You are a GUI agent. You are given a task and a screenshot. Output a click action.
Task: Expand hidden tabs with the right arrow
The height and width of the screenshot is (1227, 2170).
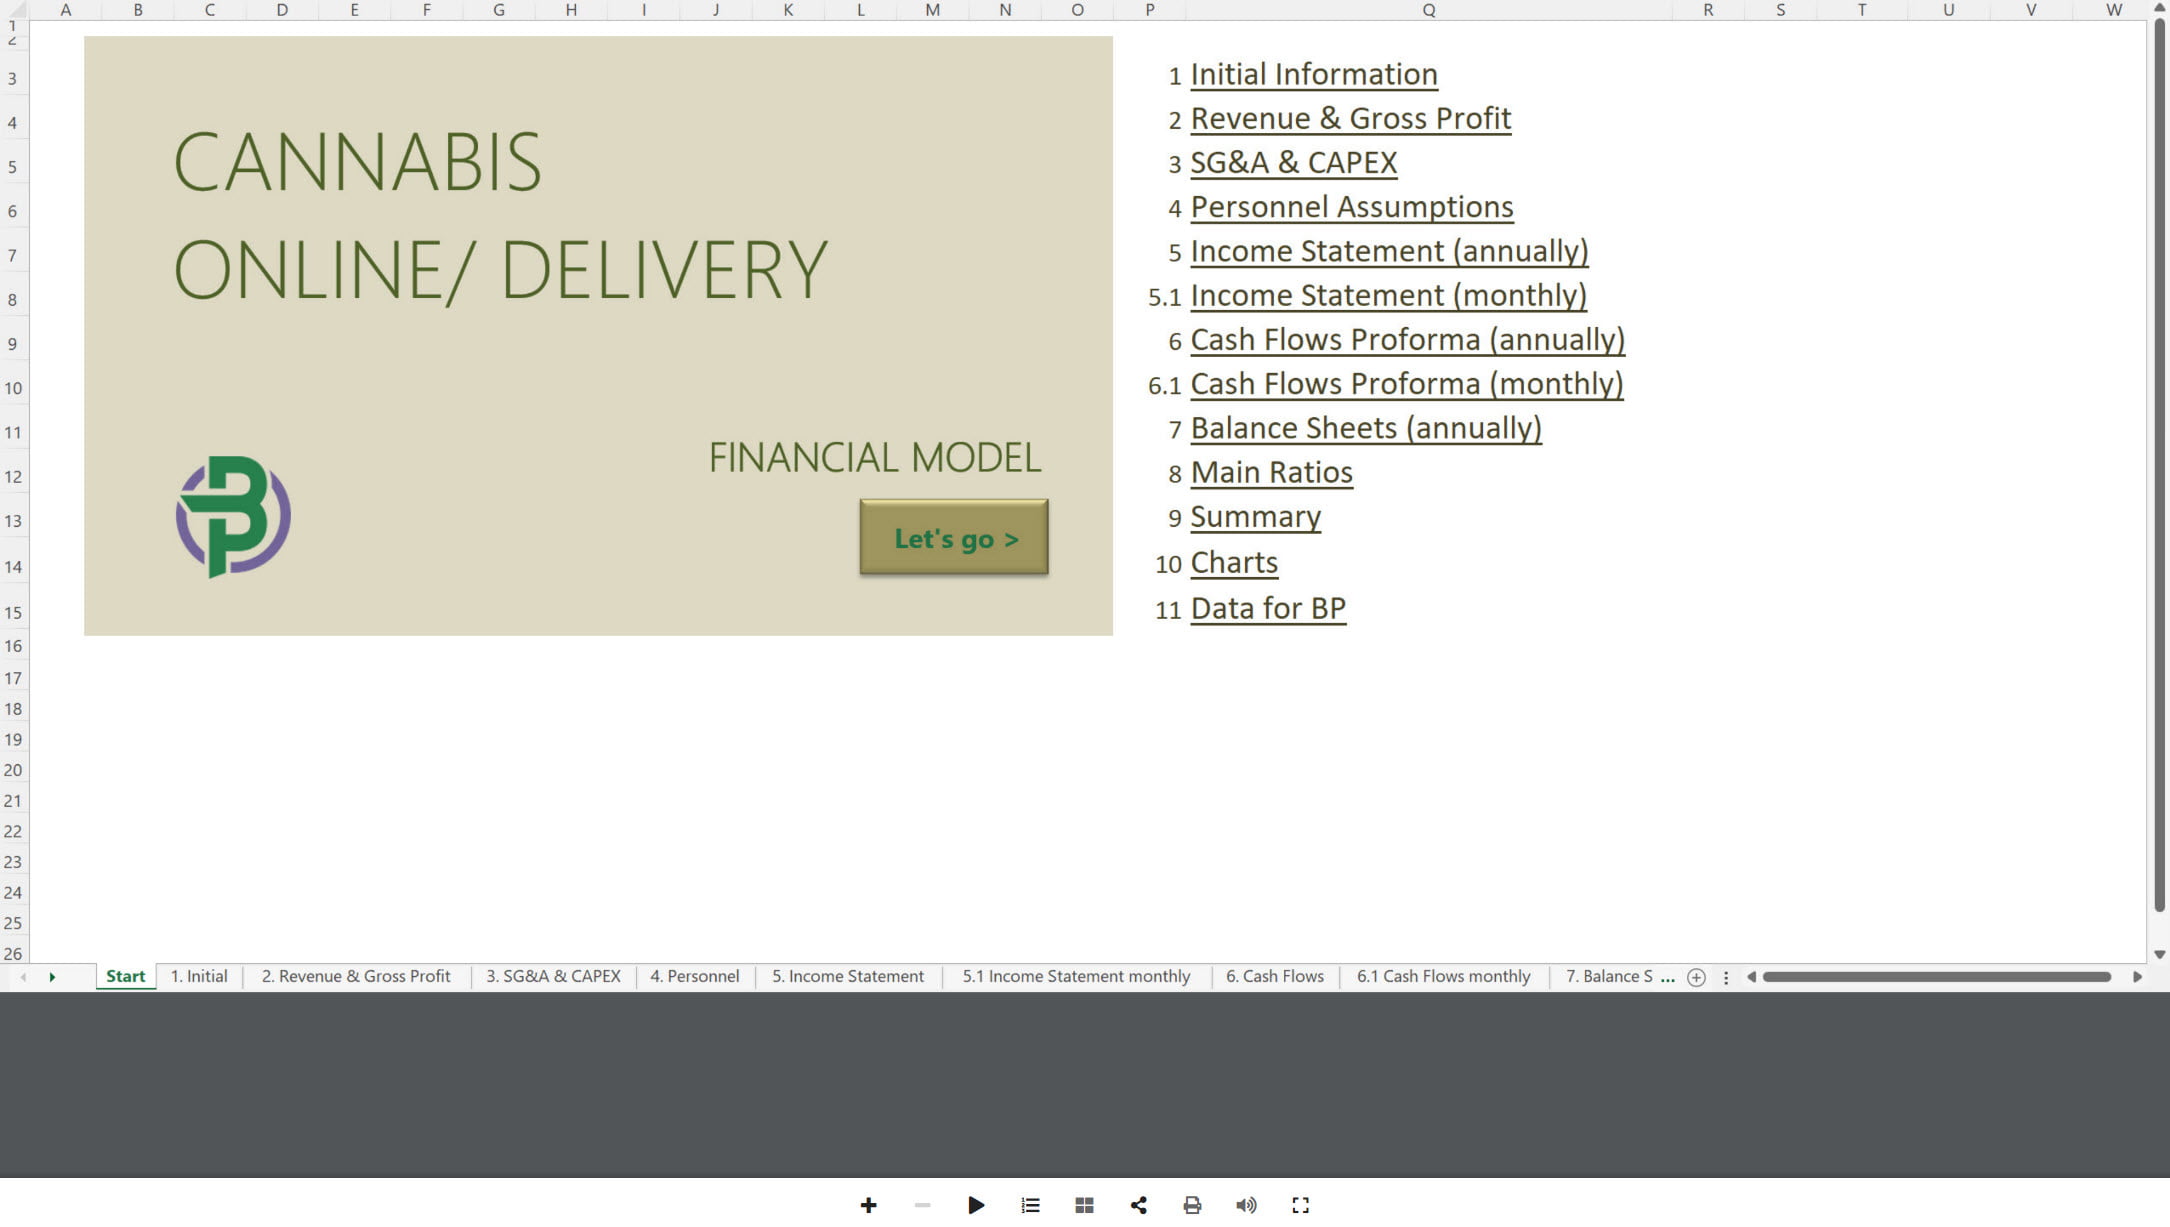(52, 977)
